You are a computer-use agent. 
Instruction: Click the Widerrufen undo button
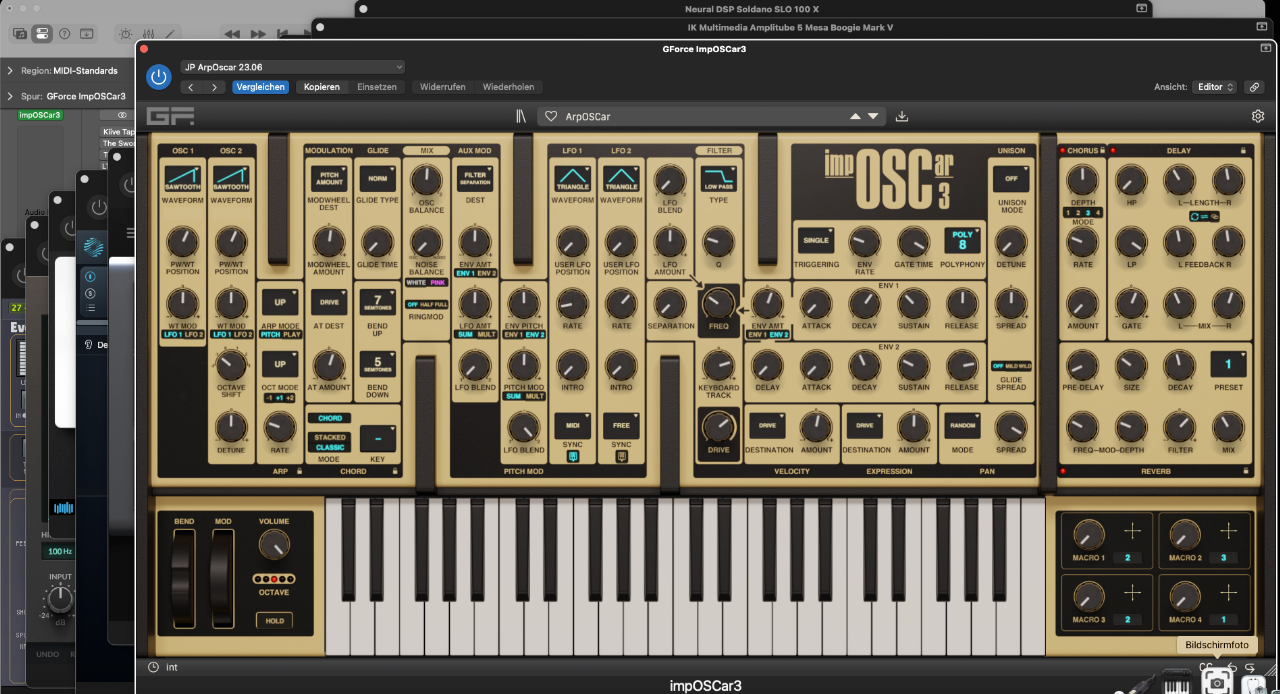[443, 87]
